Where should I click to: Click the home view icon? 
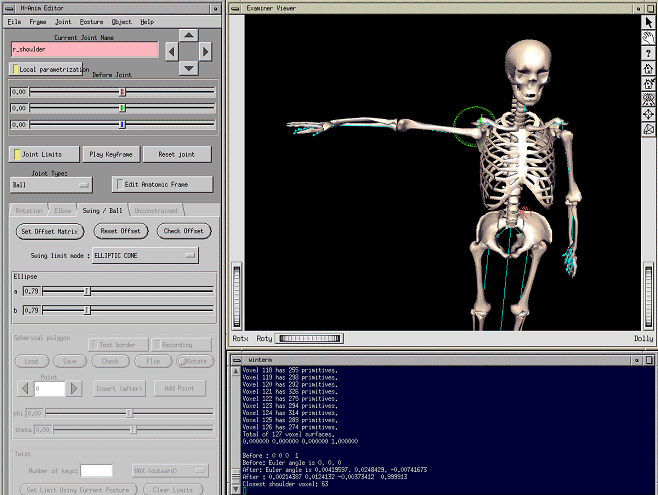pyautogui.click(x=649, y=70)
